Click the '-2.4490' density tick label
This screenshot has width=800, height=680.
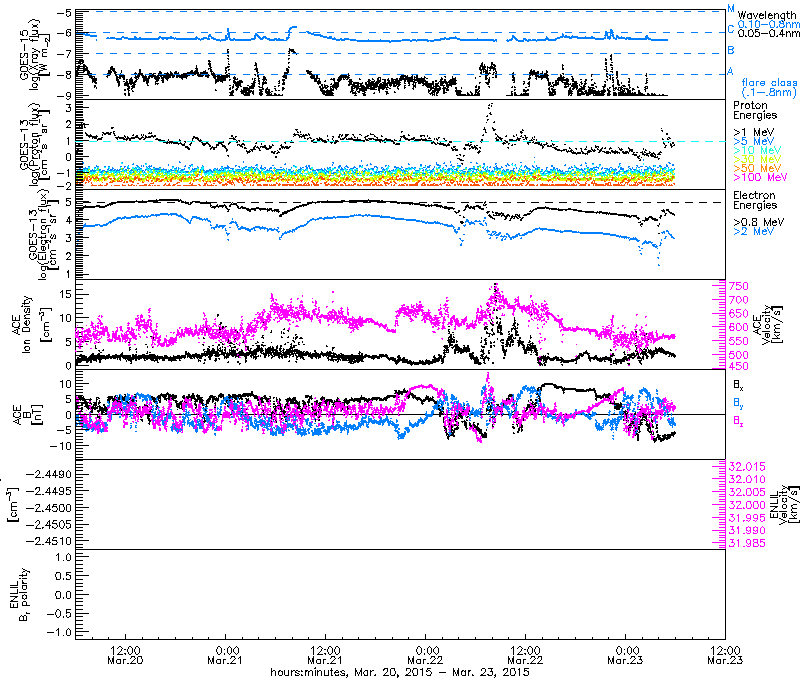[x=50, y=474]
